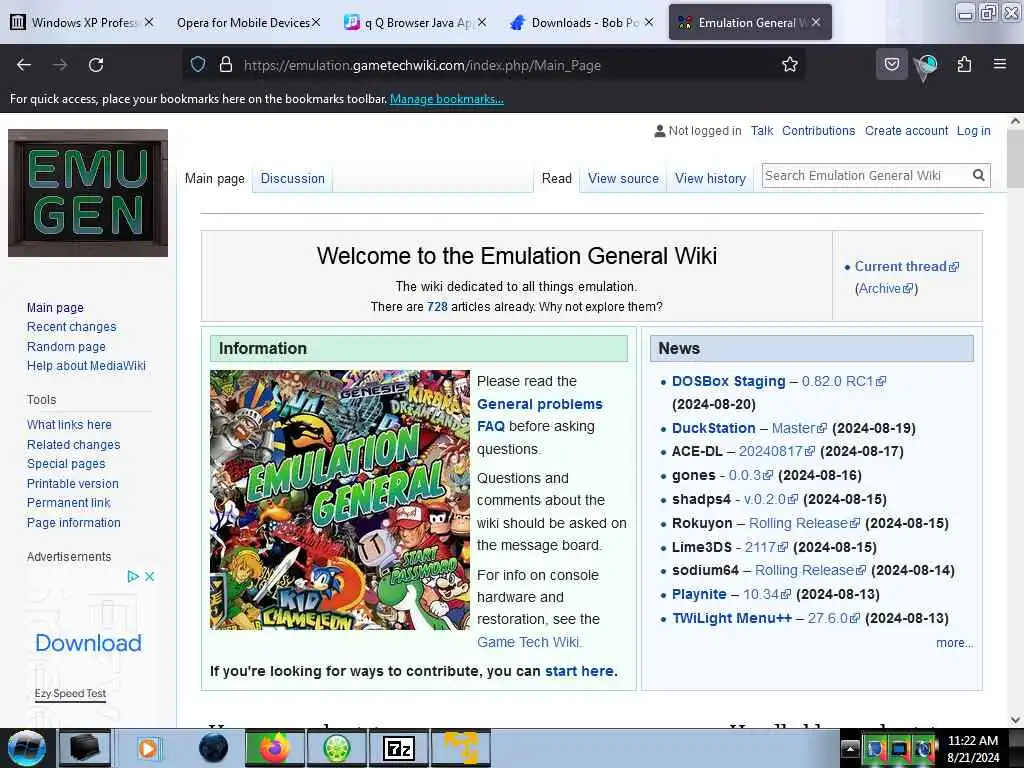Viewport: 1024px width, 768px height.
Task: Open the DOSBox Staging news link
Action: coord(728,381)
